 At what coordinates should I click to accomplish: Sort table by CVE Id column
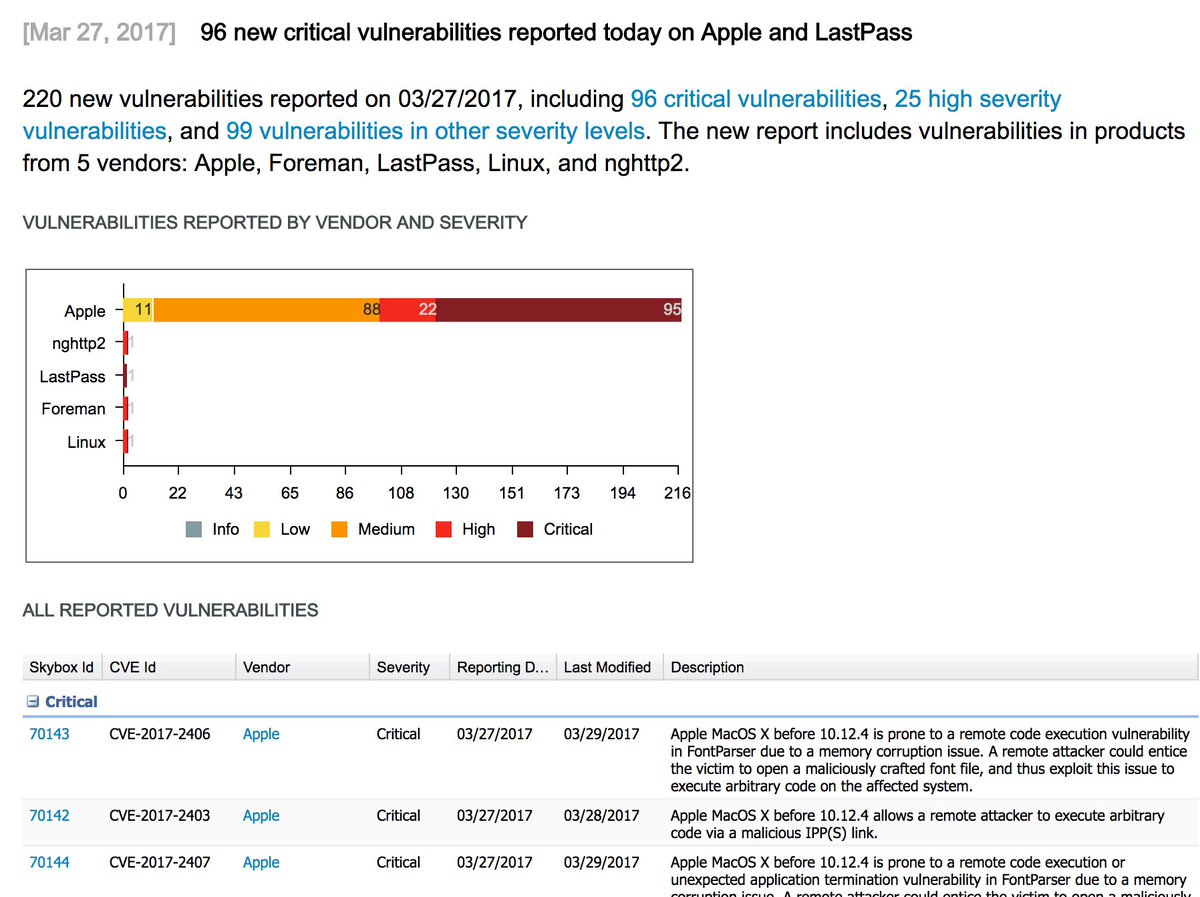click(169, 667)
